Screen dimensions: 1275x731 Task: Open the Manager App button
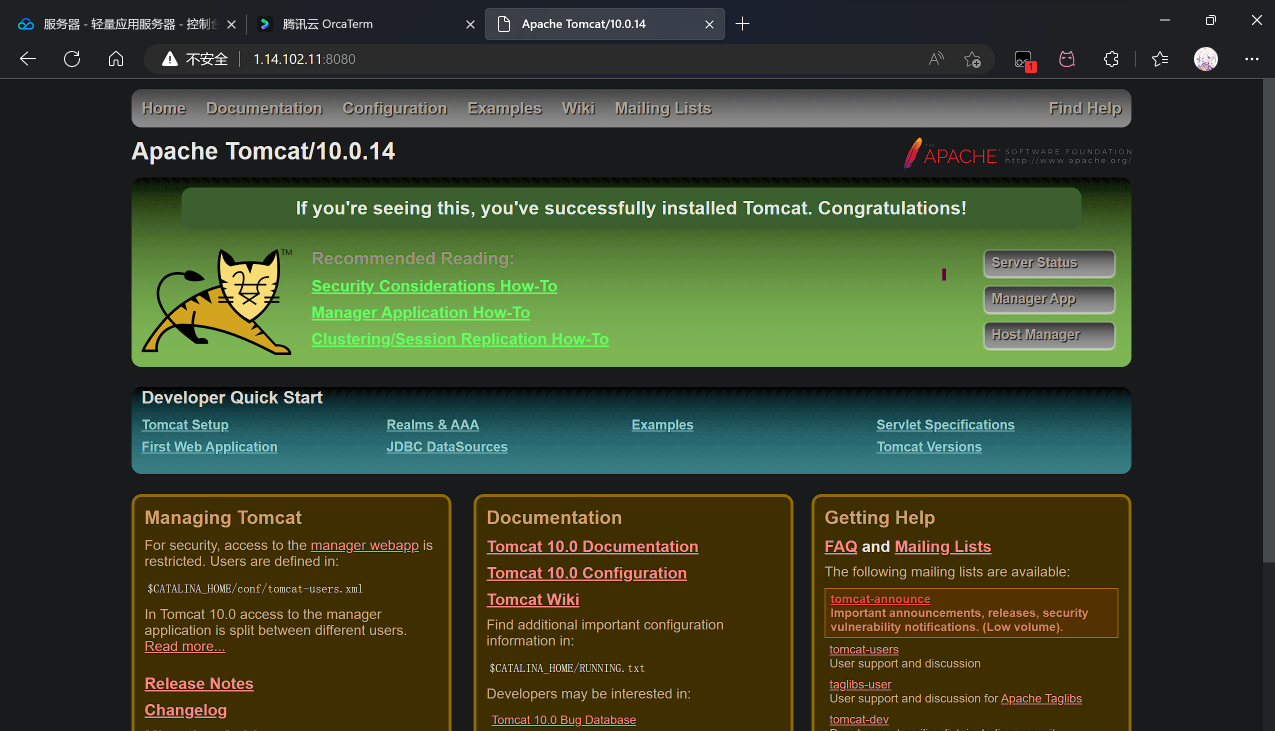point(1048,299)
